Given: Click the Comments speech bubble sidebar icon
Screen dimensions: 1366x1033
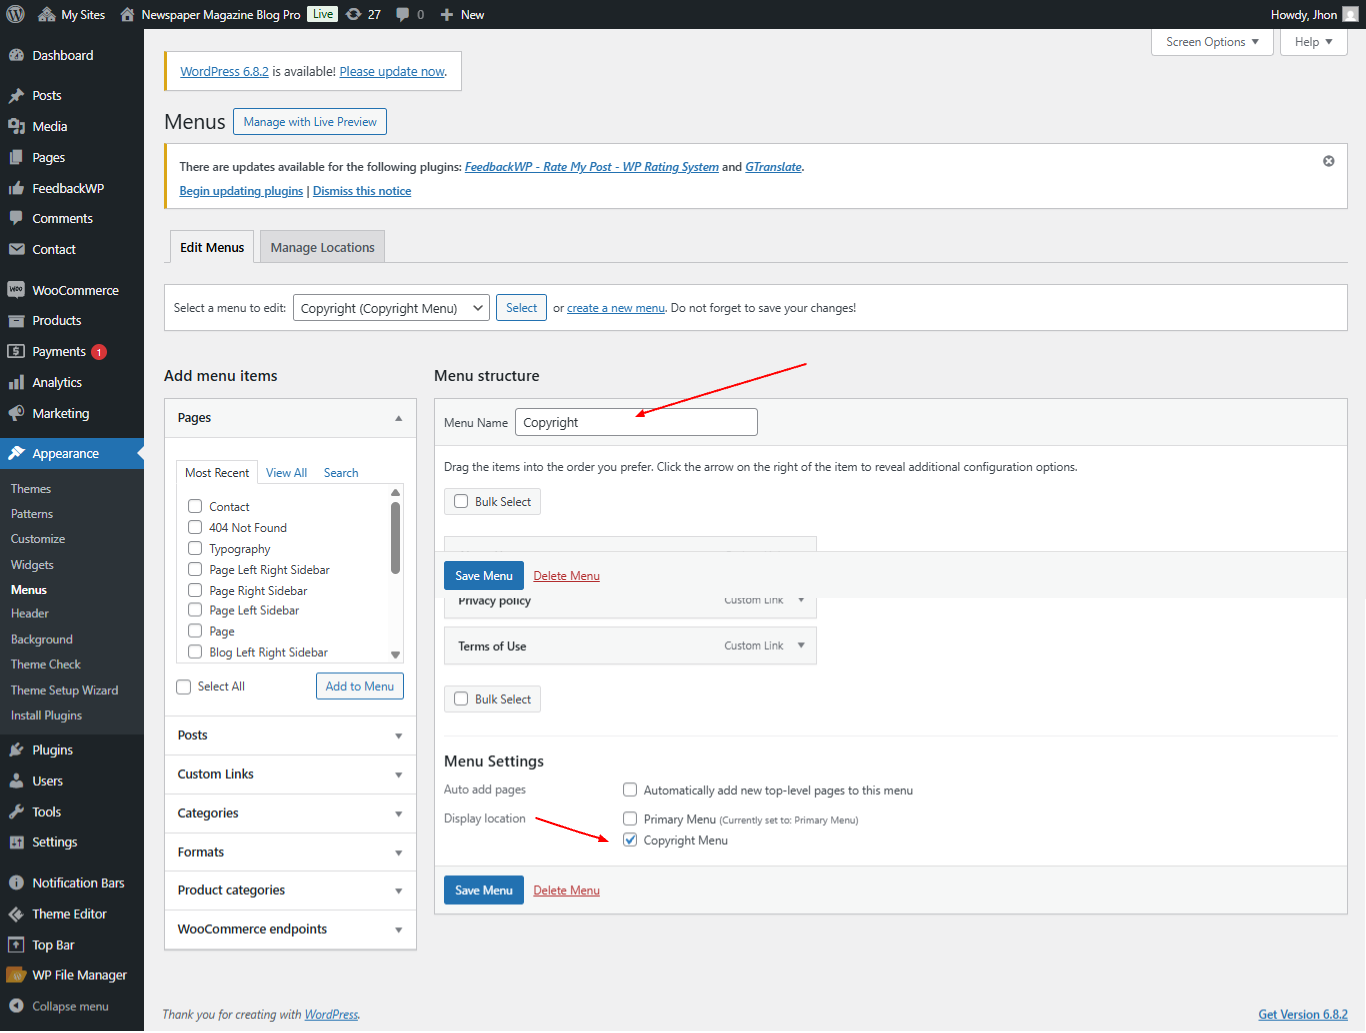Looking at the screenshot, I should point(16,218).
